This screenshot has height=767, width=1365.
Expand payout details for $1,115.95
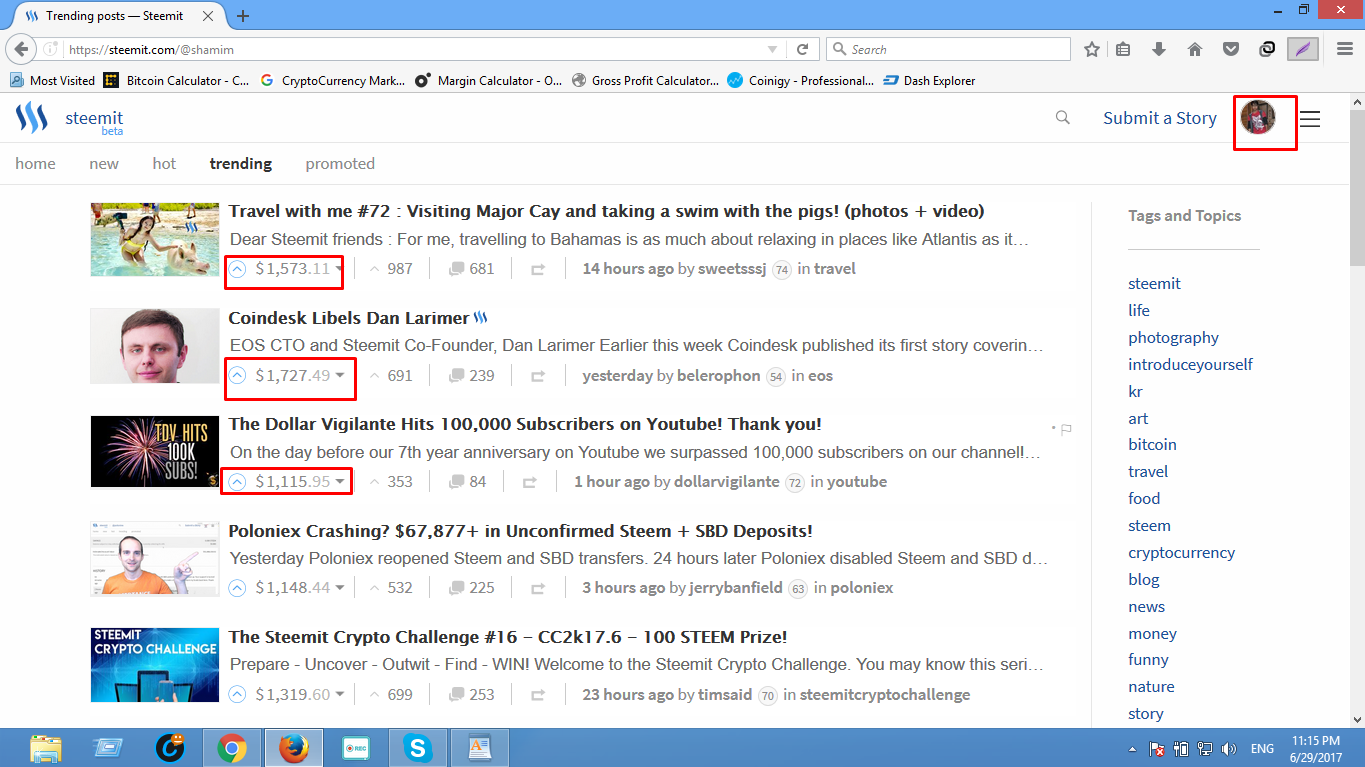click(x=340, y=482)
